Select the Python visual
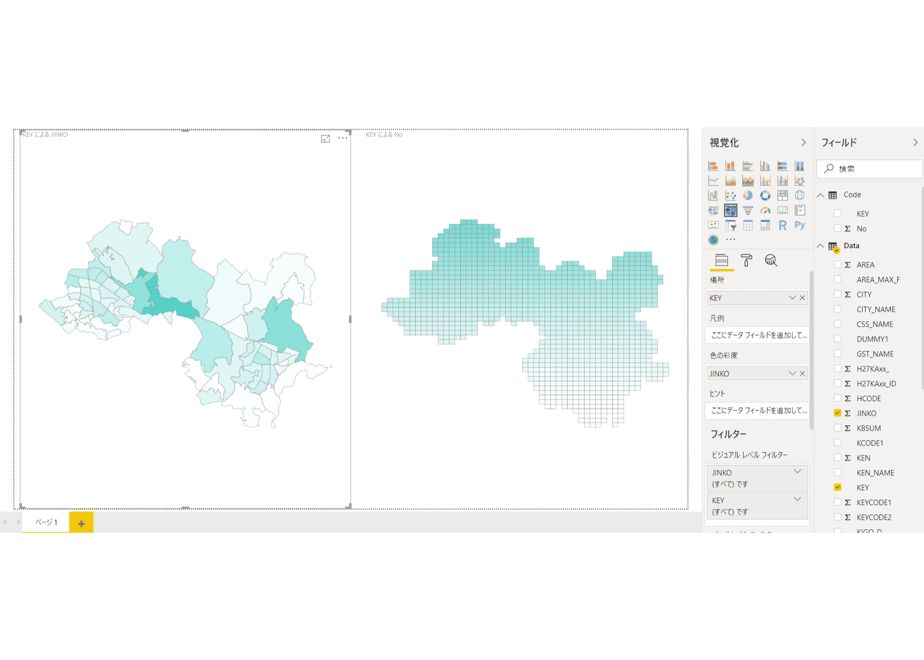 click(x=800, y=225)
